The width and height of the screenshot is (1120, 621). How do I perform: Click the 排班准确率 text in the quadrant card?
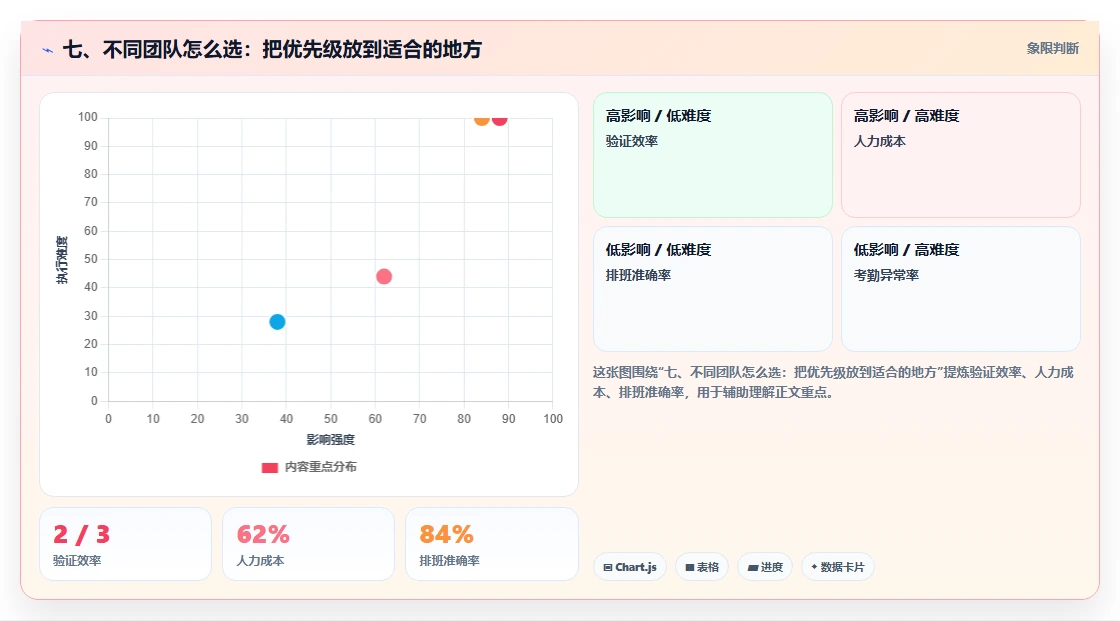639,275
